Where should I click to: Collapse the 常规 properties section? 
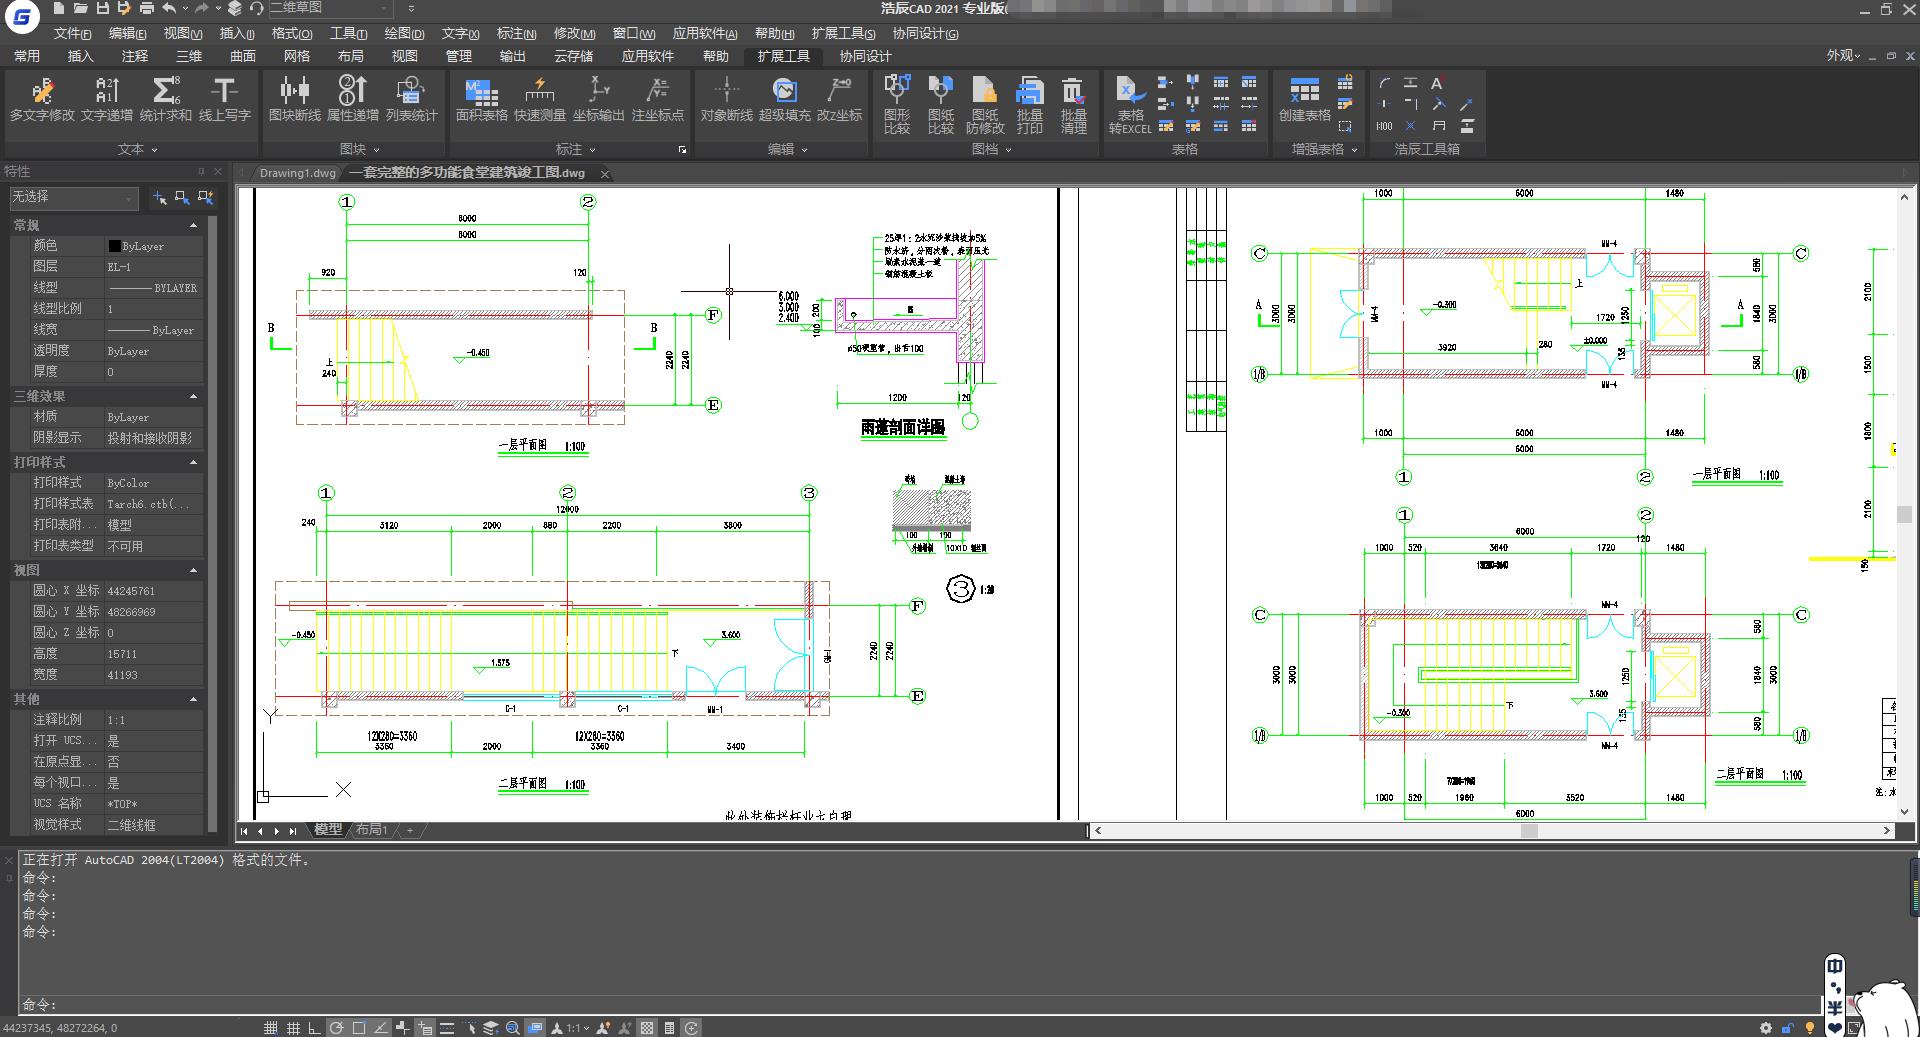(193, 225)
